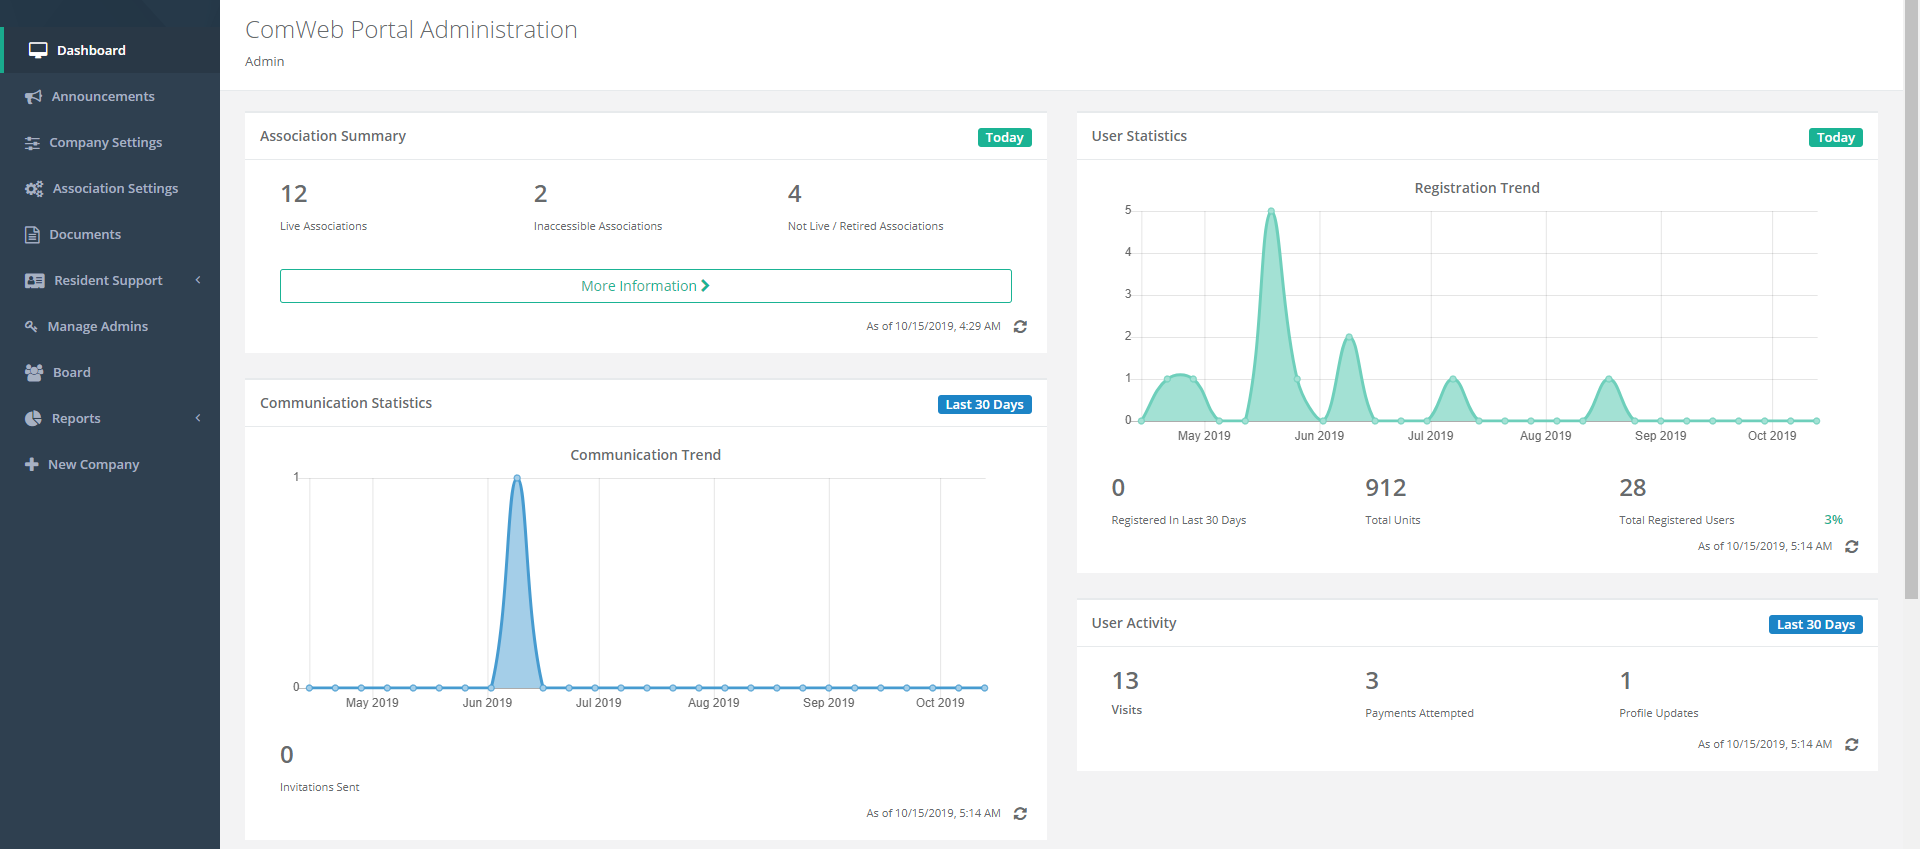This screenshot has width=1920, height=849.
Task: Refresh the User Activity panel
Action: pos(1851,745)
